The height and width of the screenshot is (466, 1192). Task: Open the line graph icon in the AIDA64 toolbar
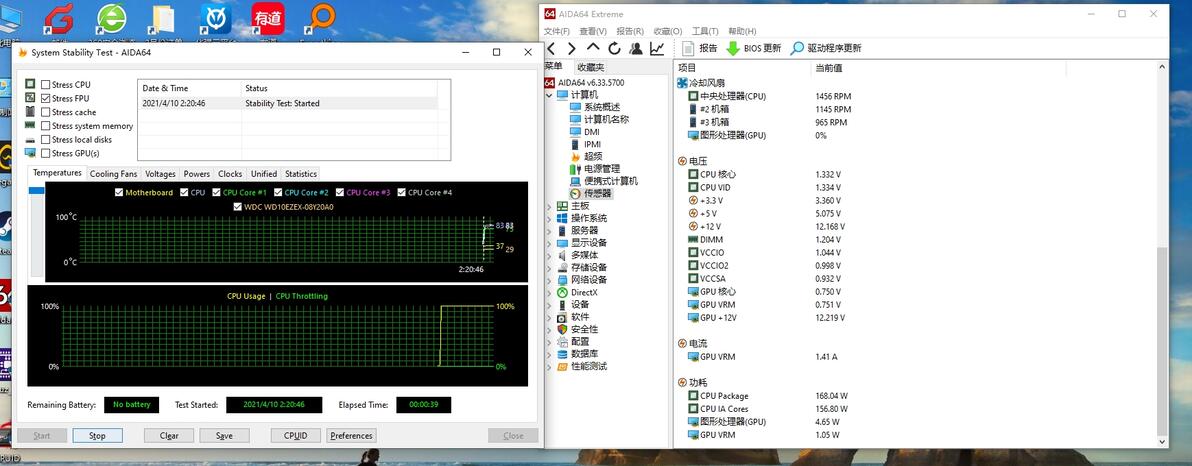click(657, 49)
